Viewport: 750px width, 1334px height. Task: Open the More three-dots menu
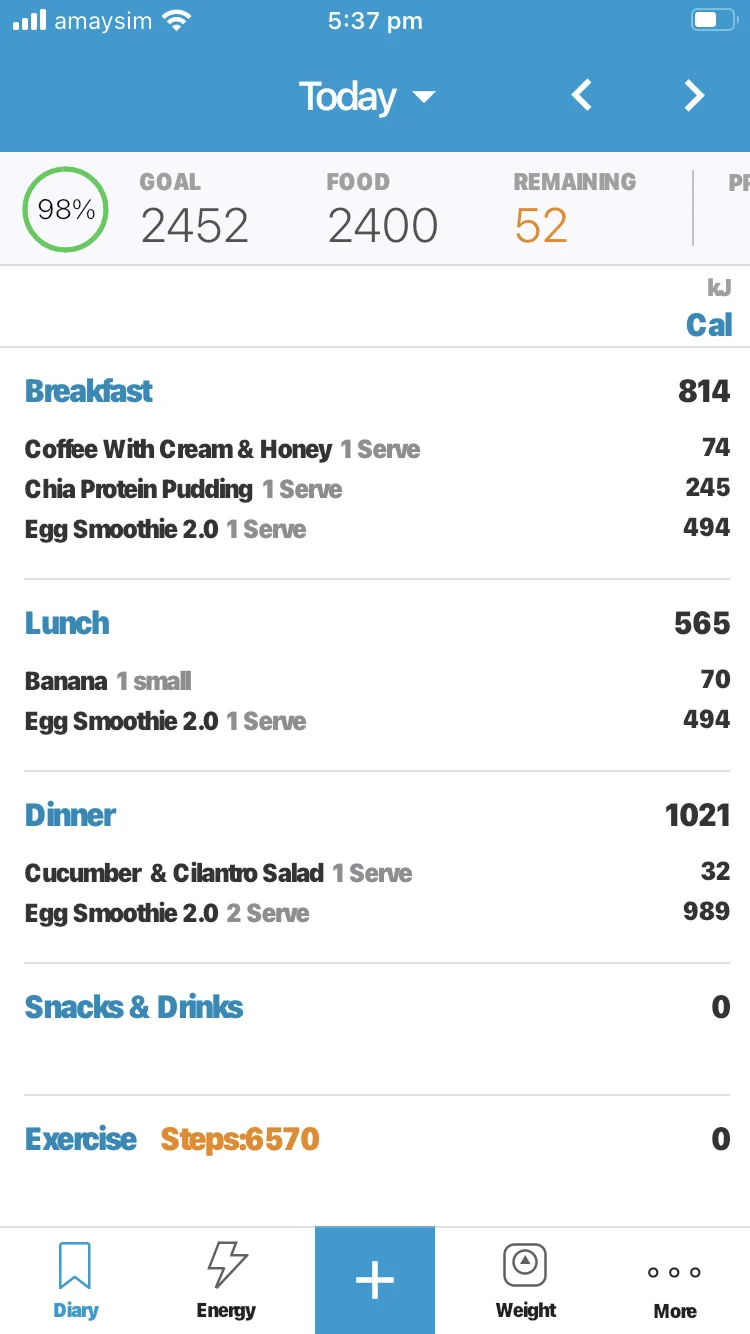(675, 1273)
